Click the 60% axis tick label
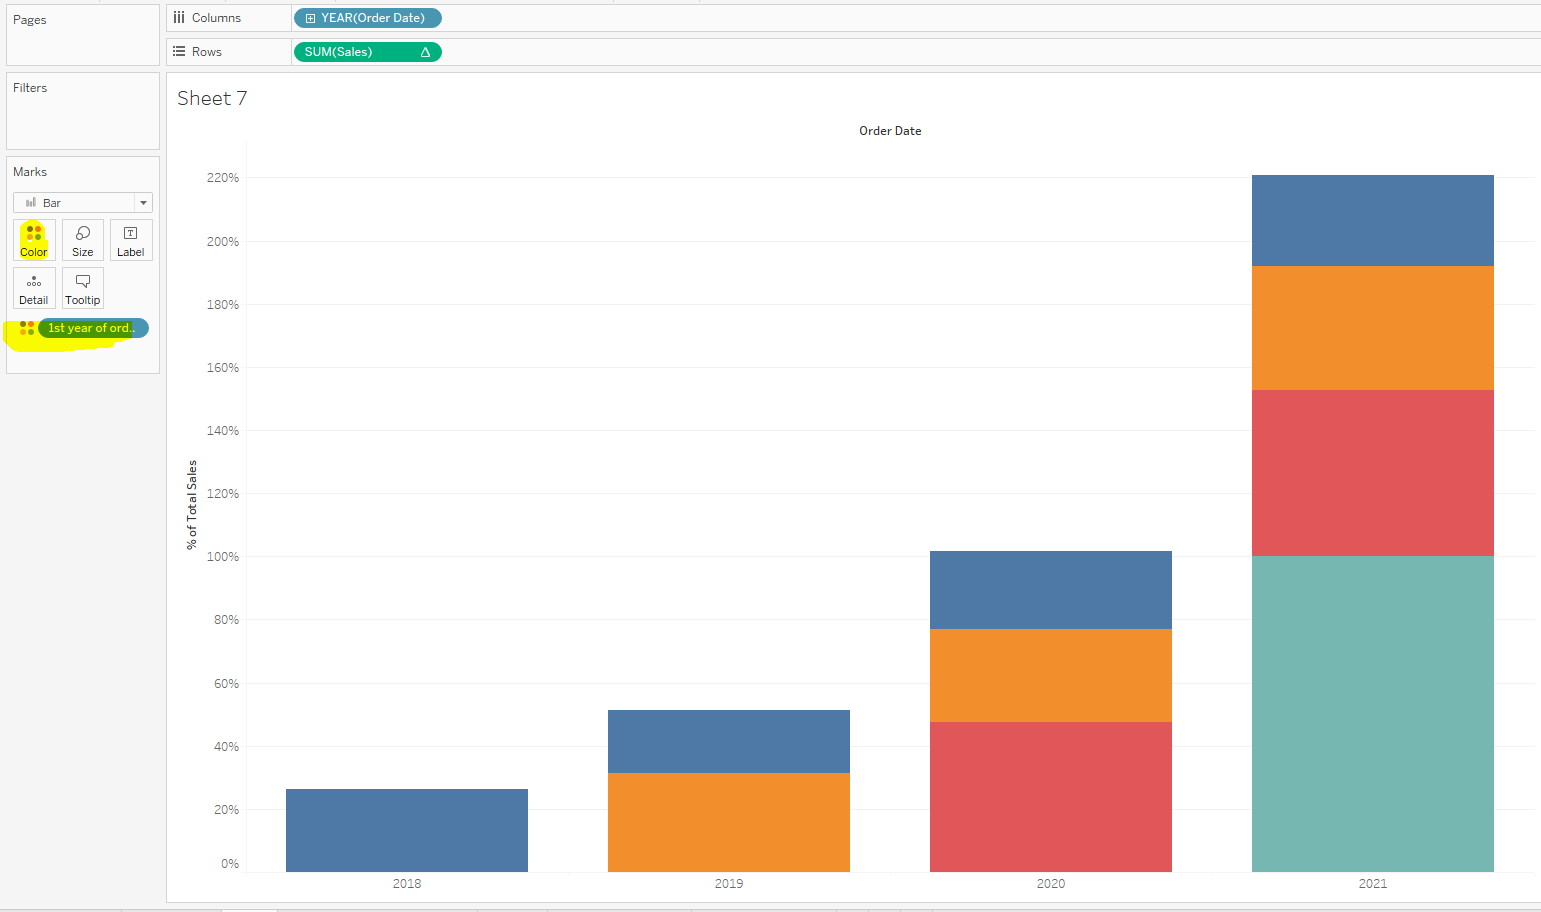The width and height of the screenshot is (1541, 912). click(226, 684)
